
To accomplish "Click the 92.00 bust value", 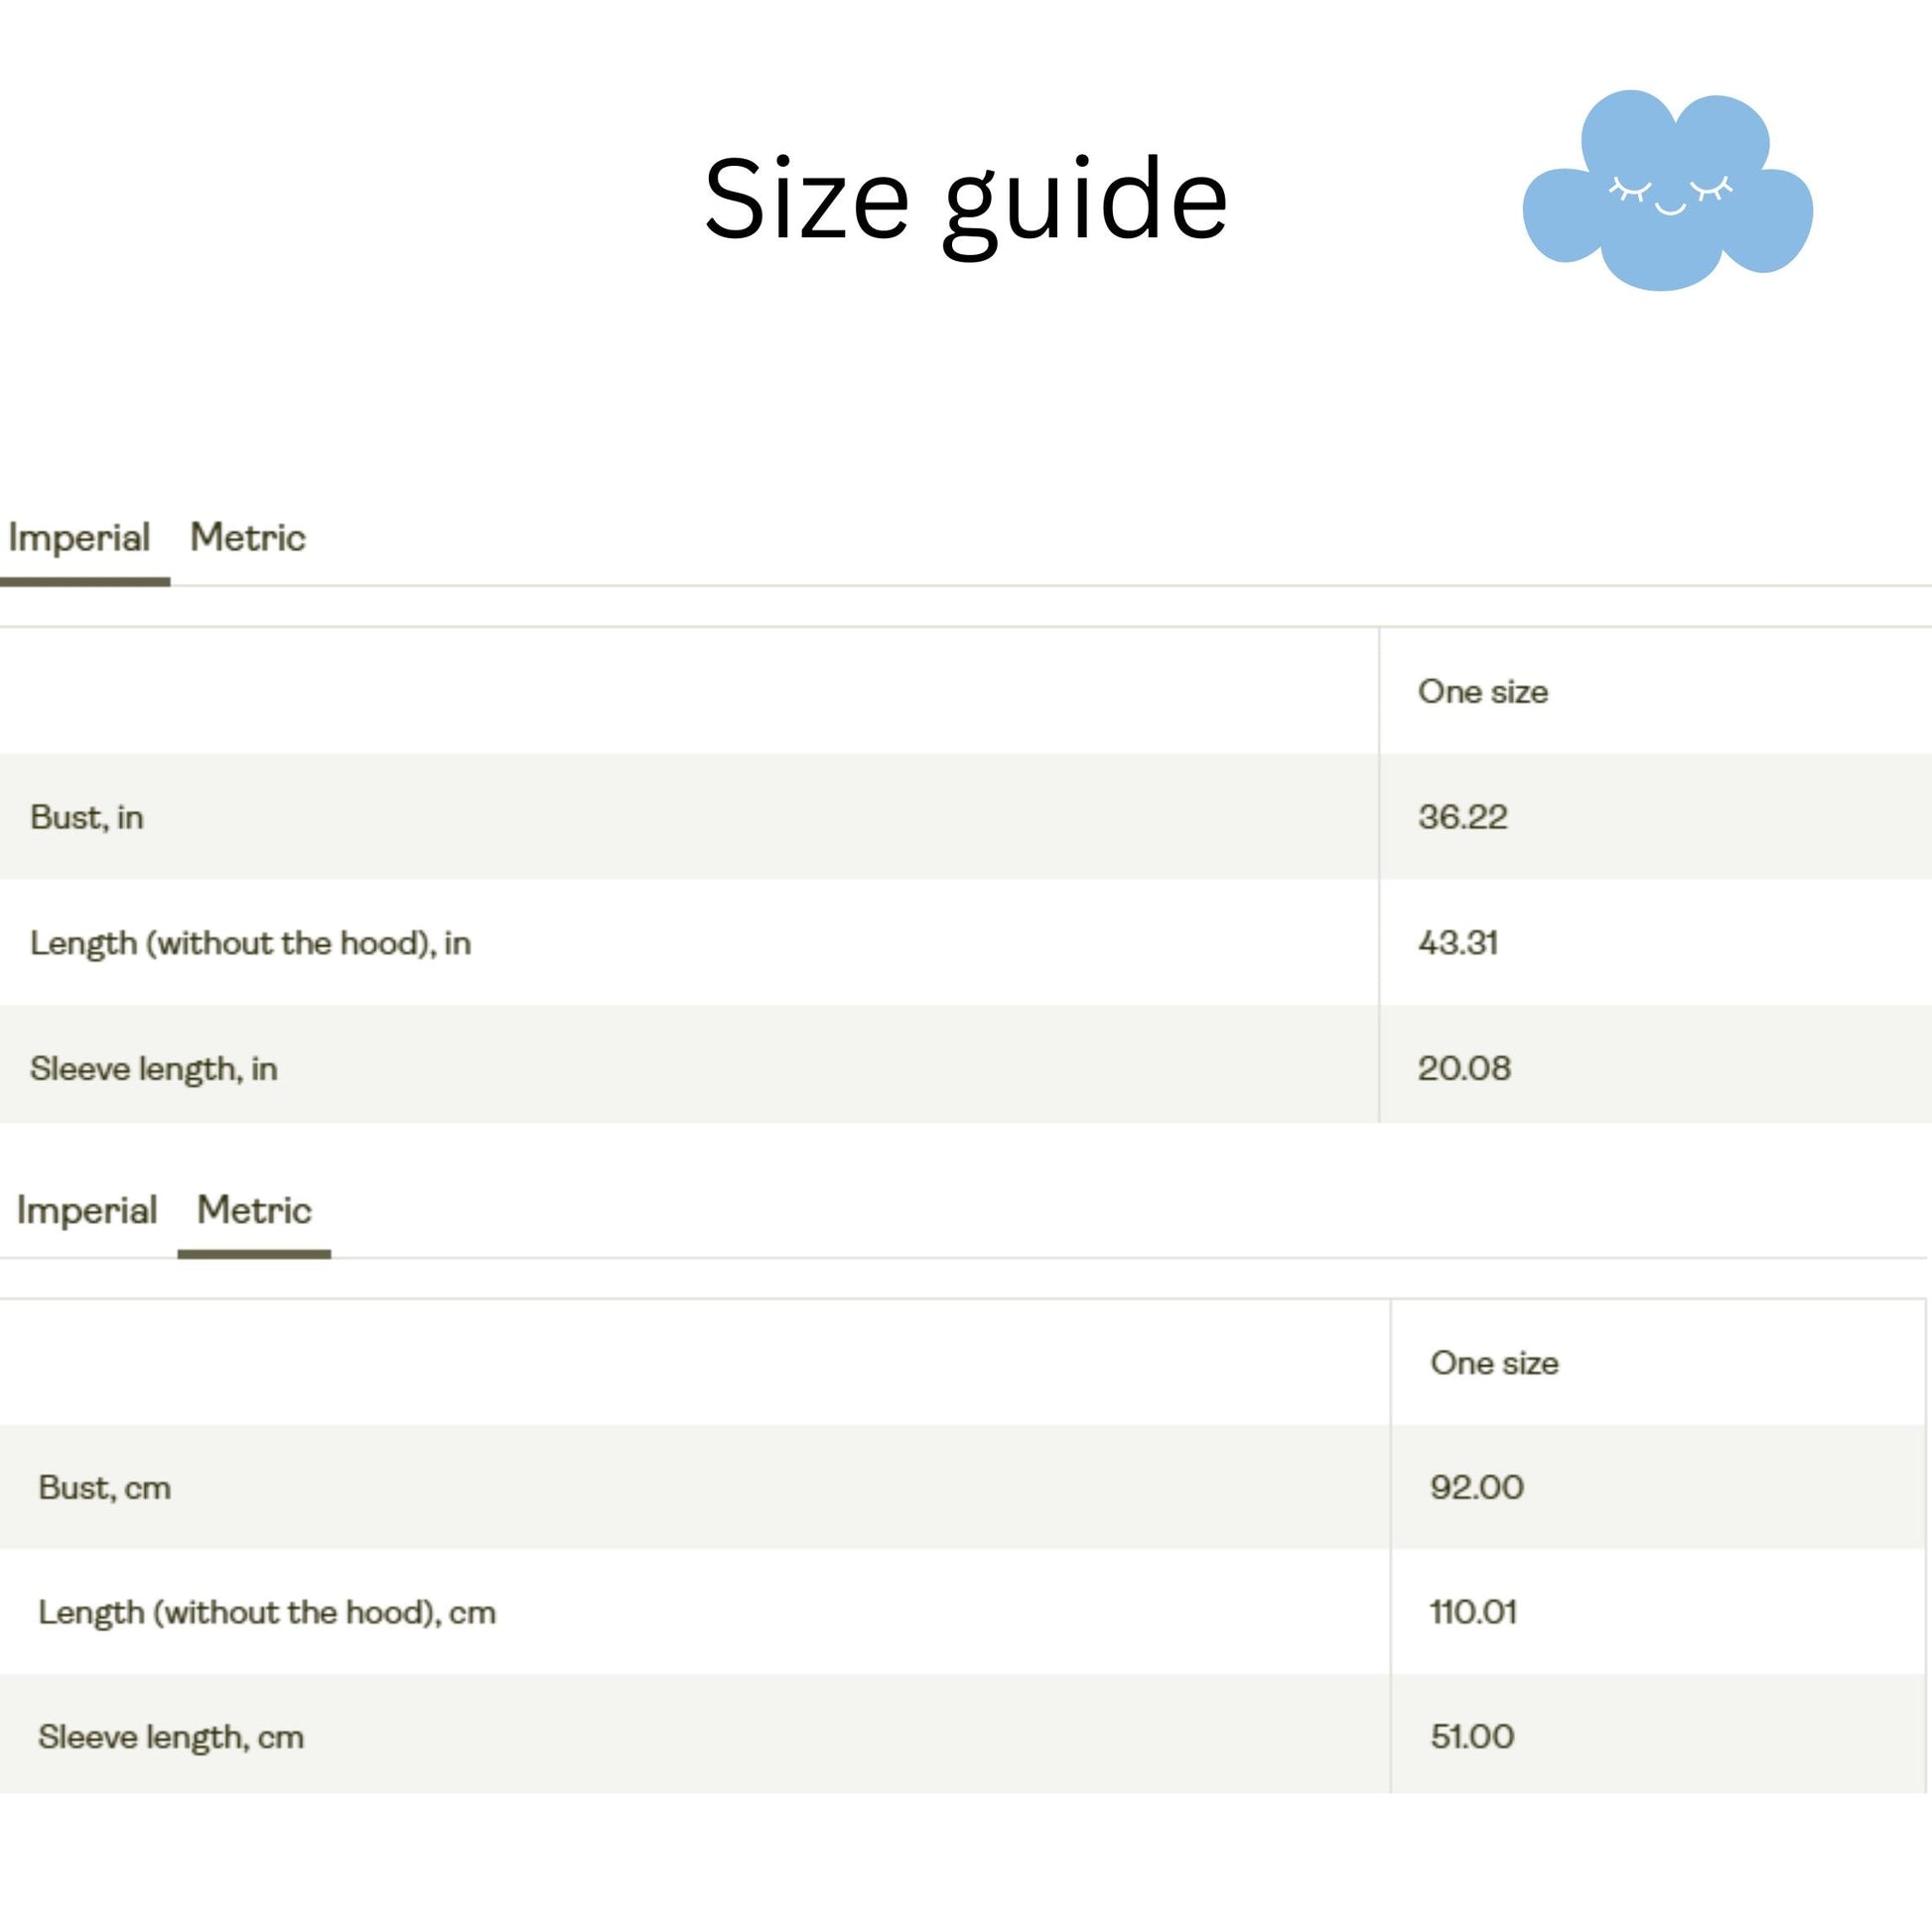I will pos(1476,1488).
